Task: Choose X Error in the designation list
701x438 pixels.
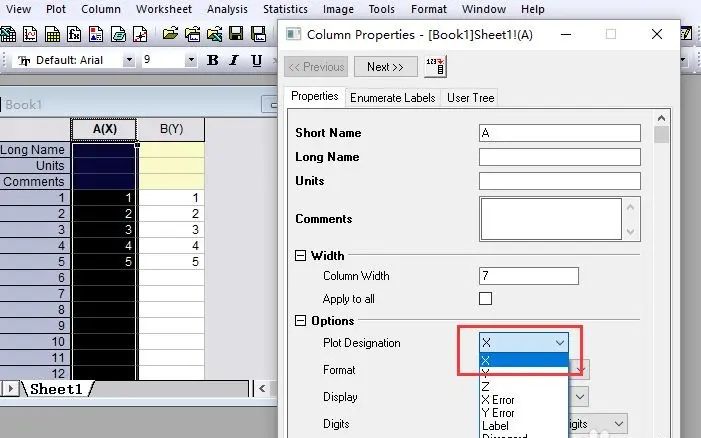Action: [x=524, y=400]
